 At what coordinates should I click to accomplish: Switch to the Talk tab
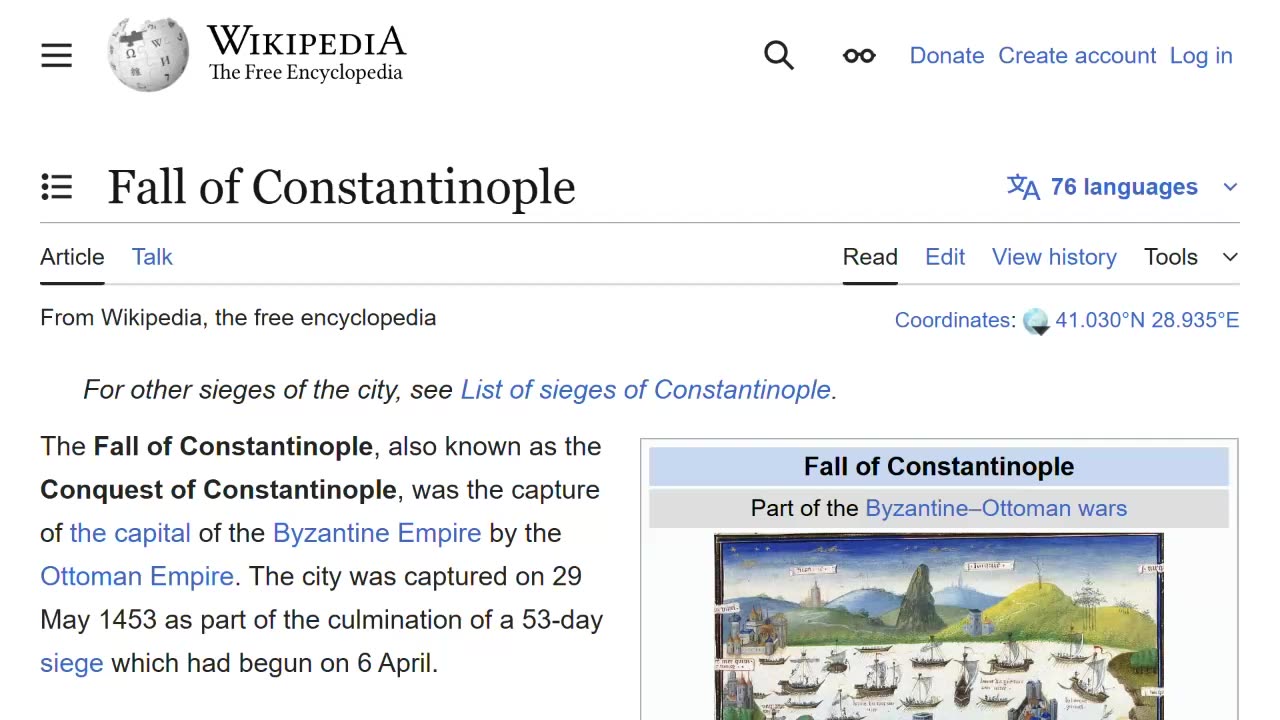click(x=152, y=257)
